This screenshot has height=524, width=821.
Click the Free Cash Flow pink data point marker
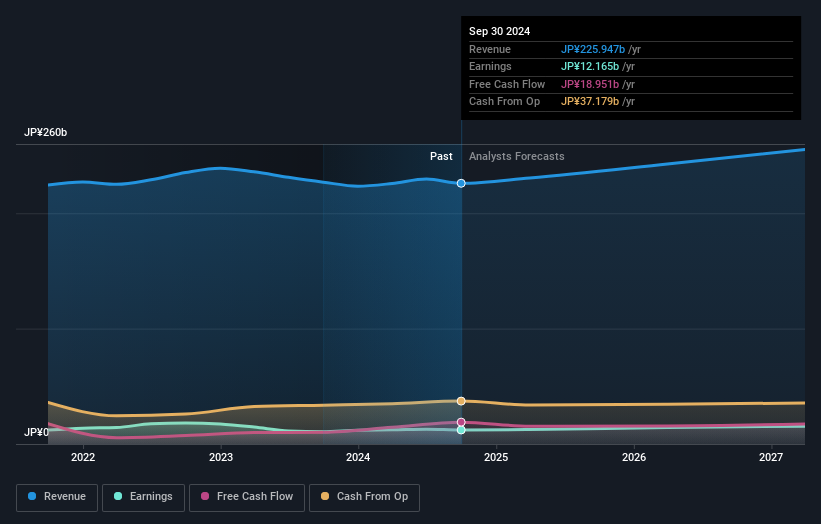pyautogui.click(x=461, y=422)
